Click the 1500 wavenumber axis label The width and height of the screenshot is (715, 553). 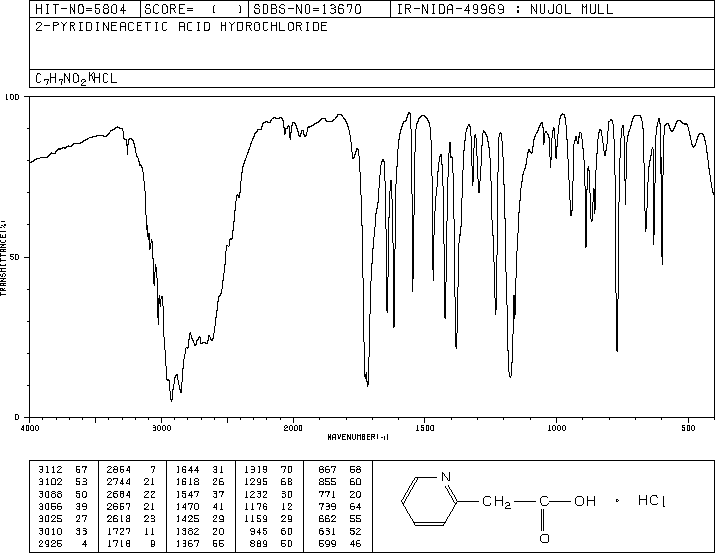pyautogui.click(x=425, y=428)
